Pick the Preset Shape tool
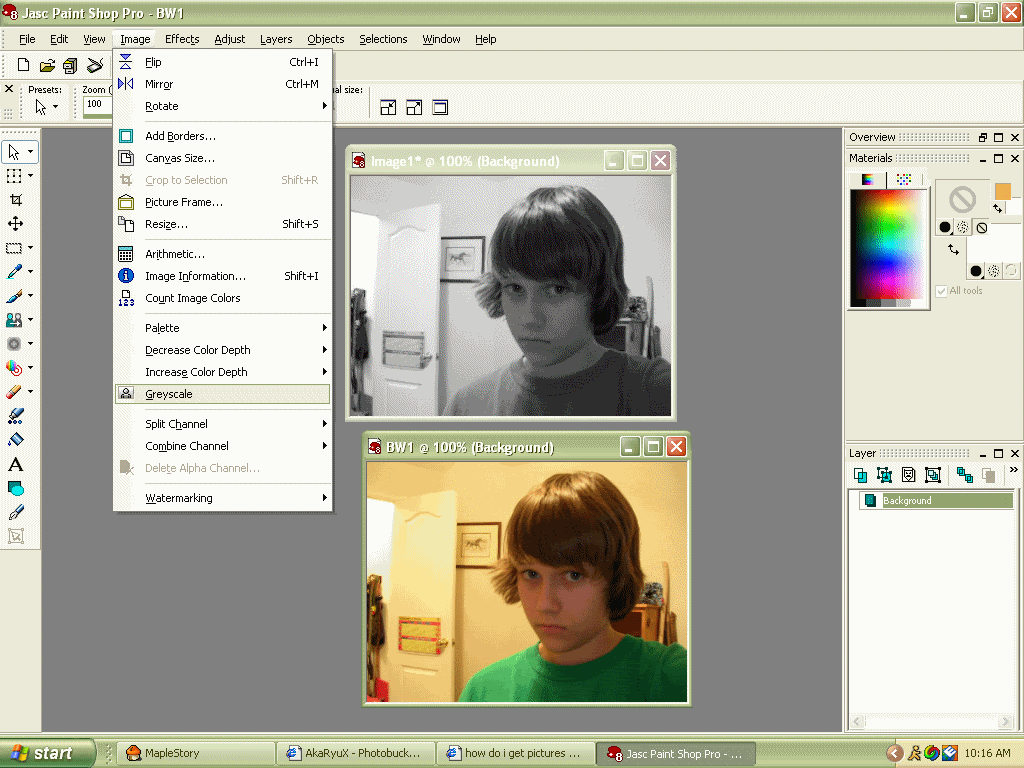The width and height of the screenshot is (1024, 768). coord(16,488)
